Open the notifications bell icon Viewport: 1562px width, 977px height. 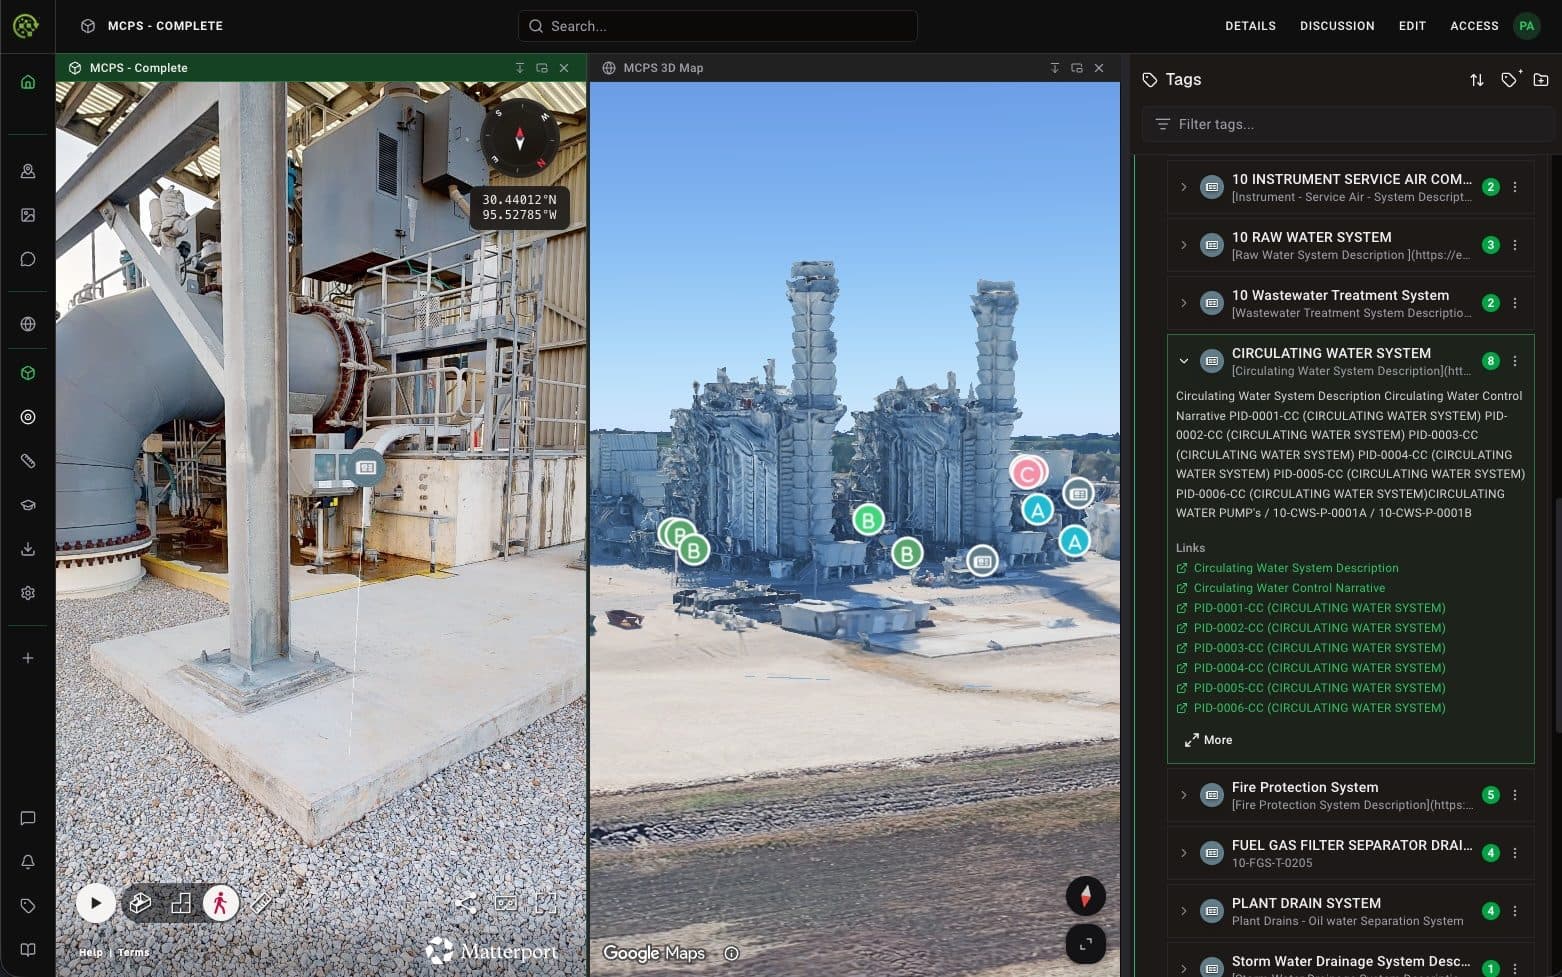(28, 862)
